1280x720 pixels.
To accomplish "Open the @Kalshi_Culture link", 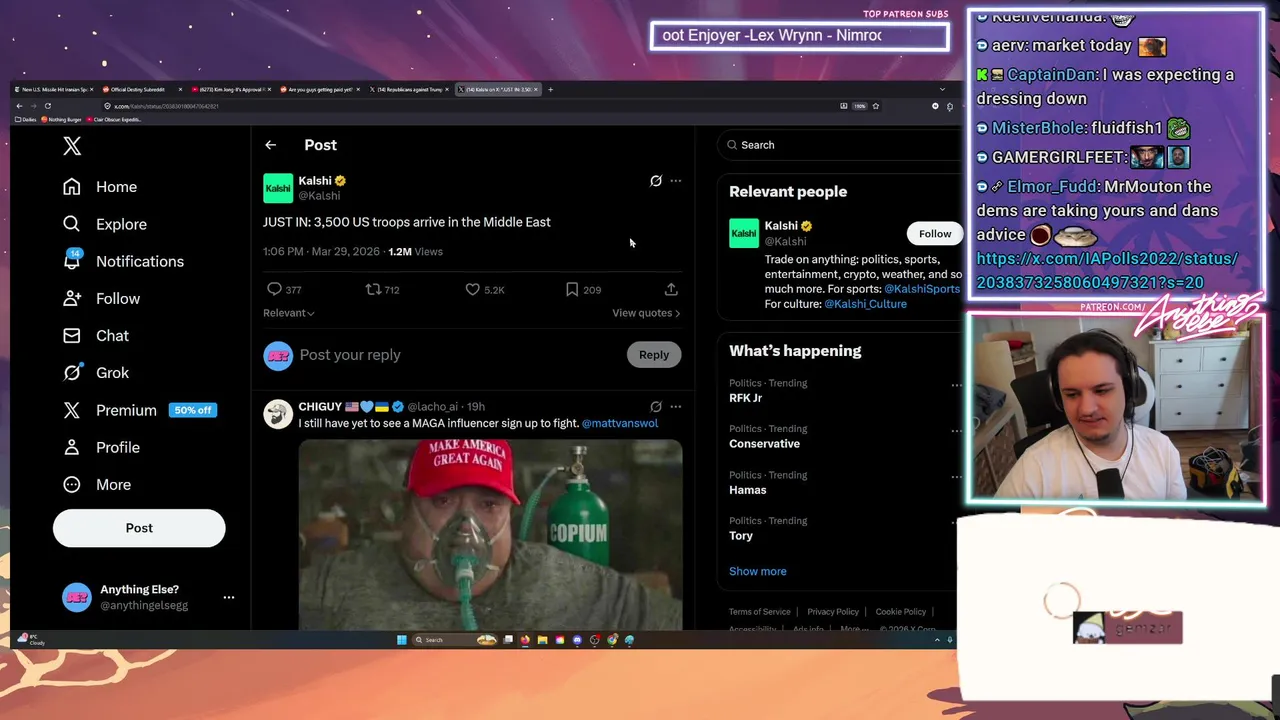I will click(x=865, y=304).
